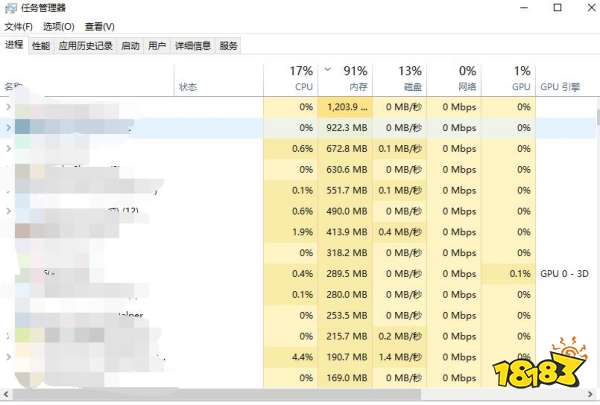Select the 190.7 MB memory cell
This screenshot has width=600, height=405.
(x=345, y=357)
